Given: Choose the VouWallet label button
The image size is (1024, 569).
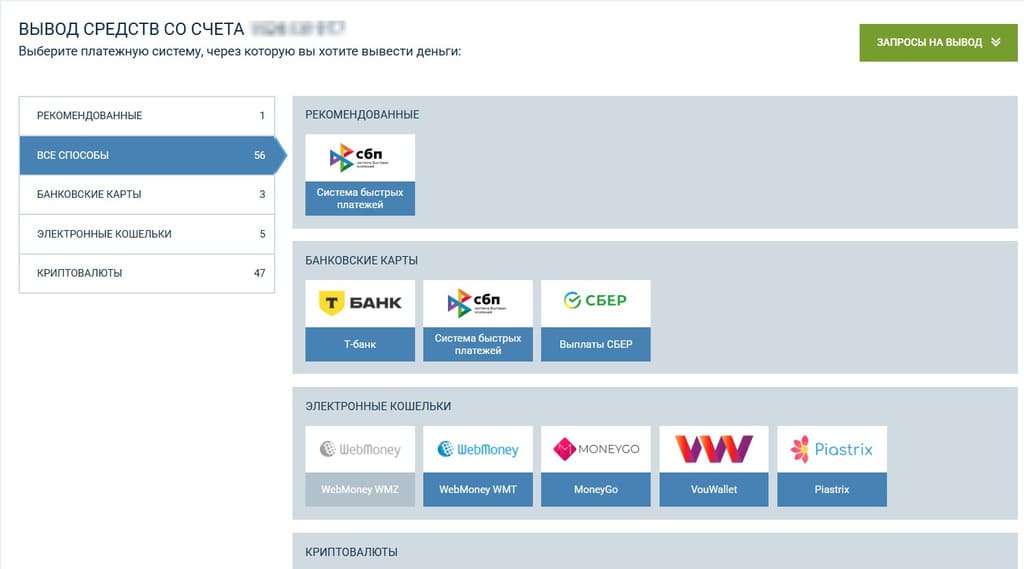Looking at the screenshot, I should pos(714,489).
